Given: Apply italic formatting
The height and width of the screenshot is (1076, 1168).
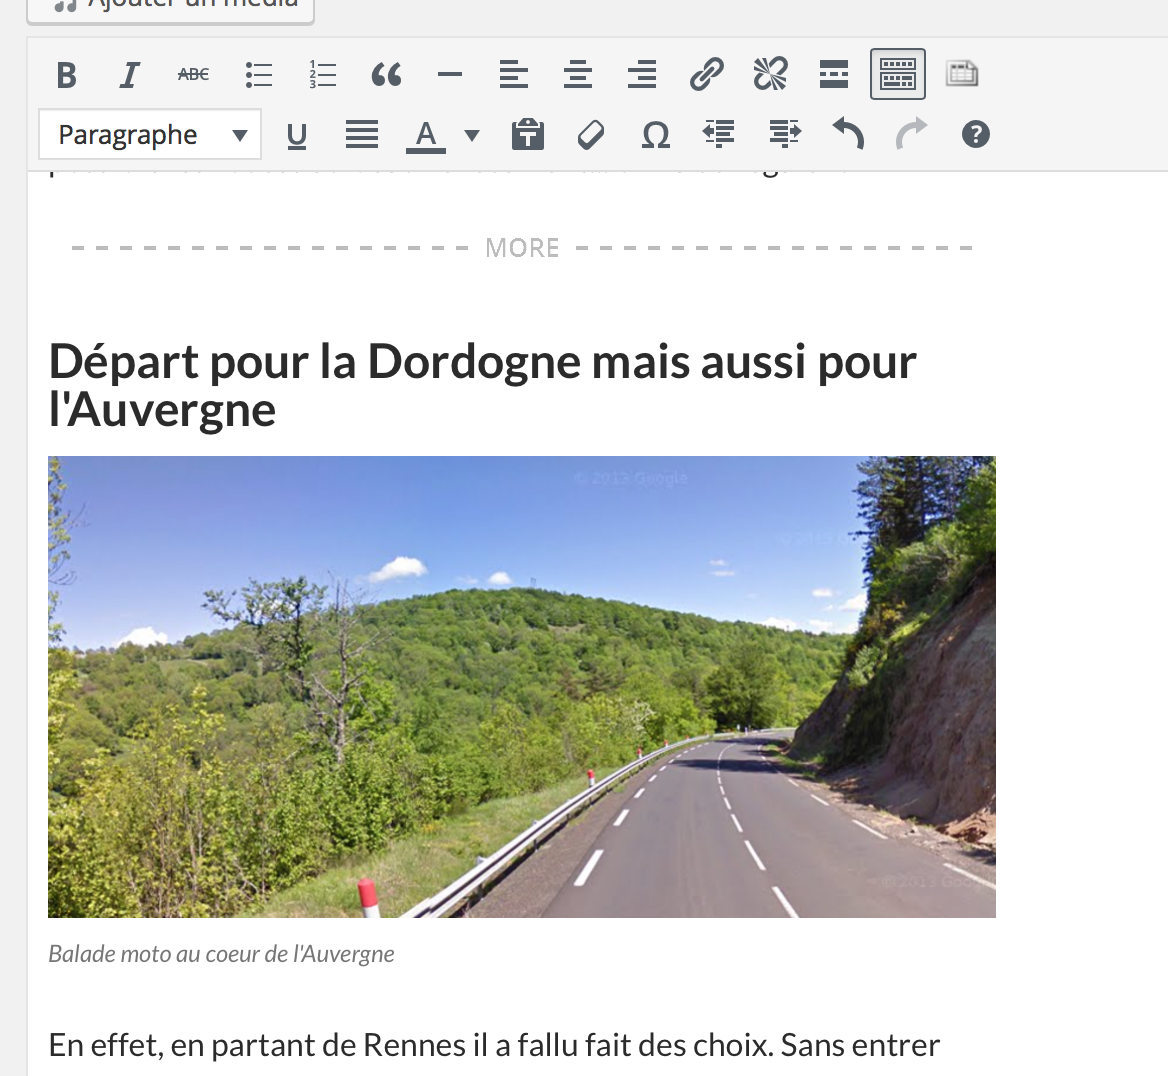Looking at the screenshot, I should click(129, 74).
